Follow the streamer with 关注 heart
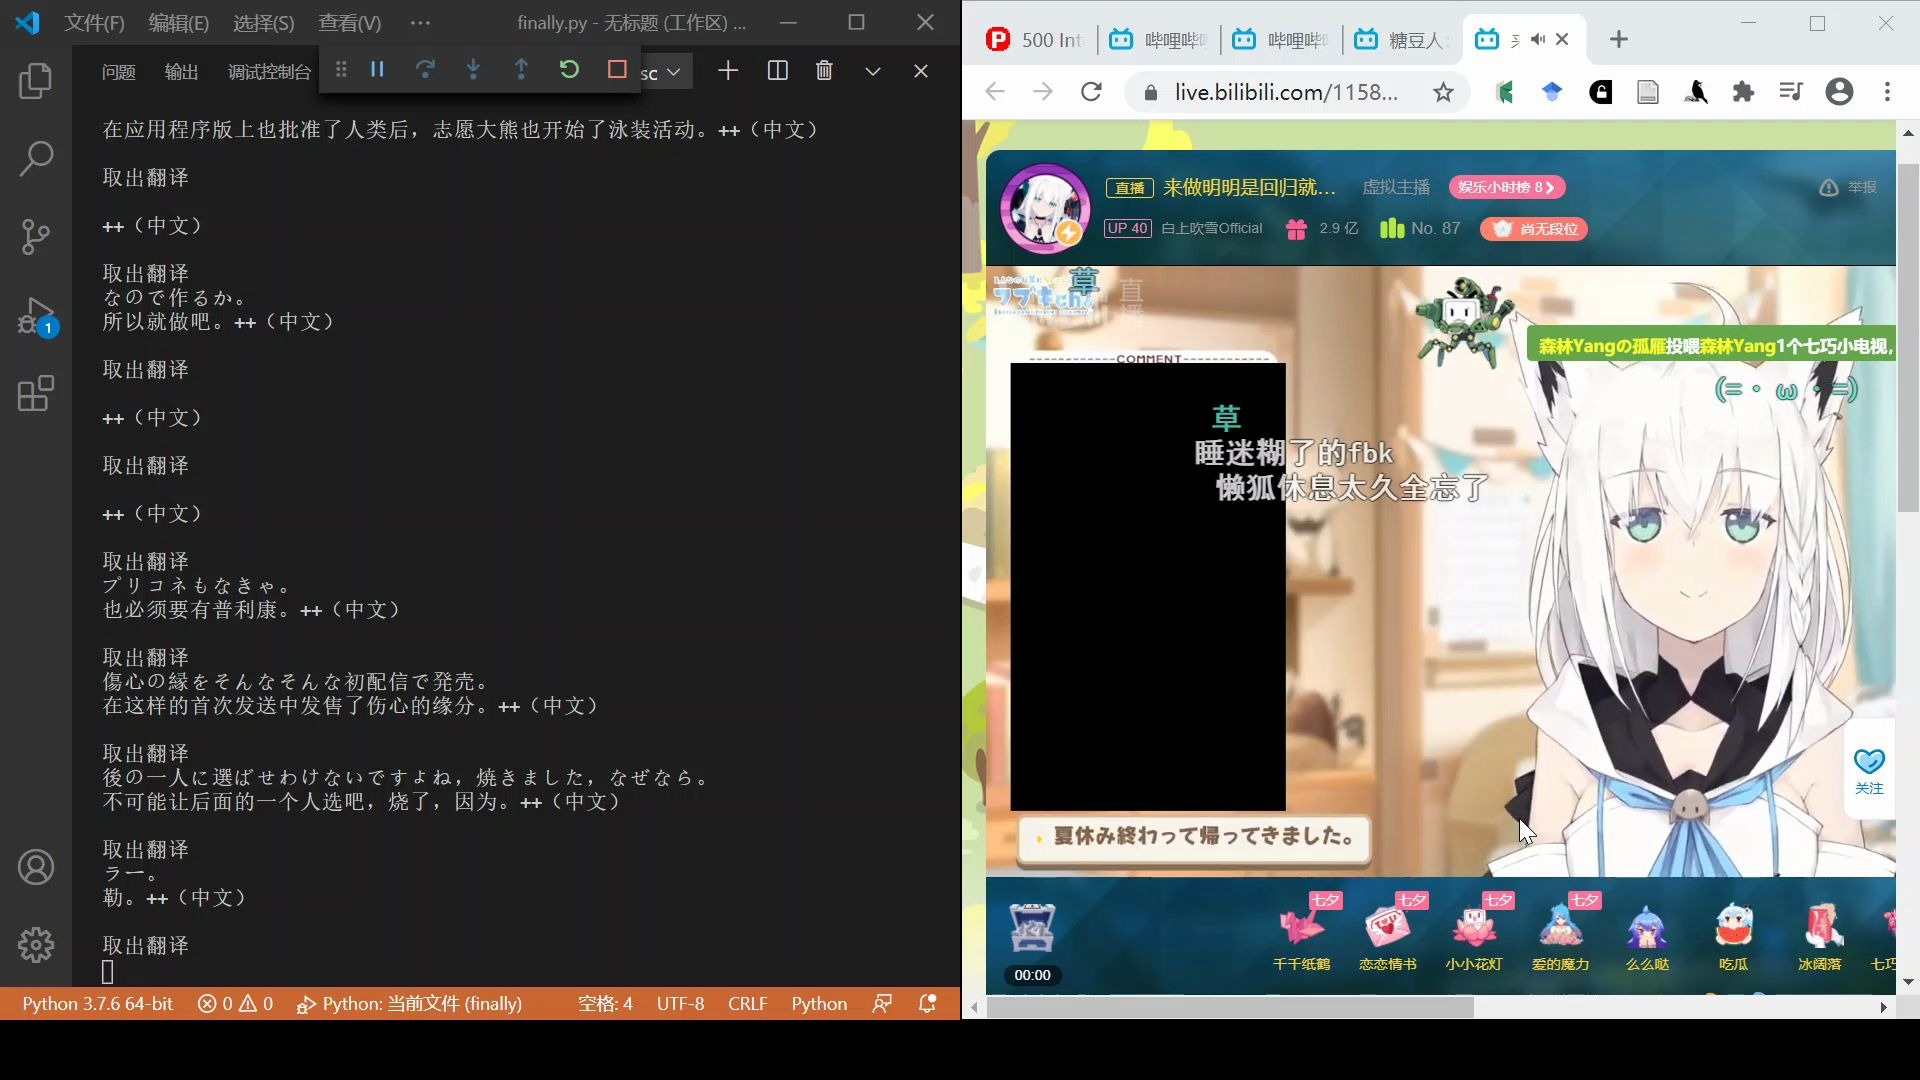The height and width of the screenshot is (1080, 1920). [1869, 770]
